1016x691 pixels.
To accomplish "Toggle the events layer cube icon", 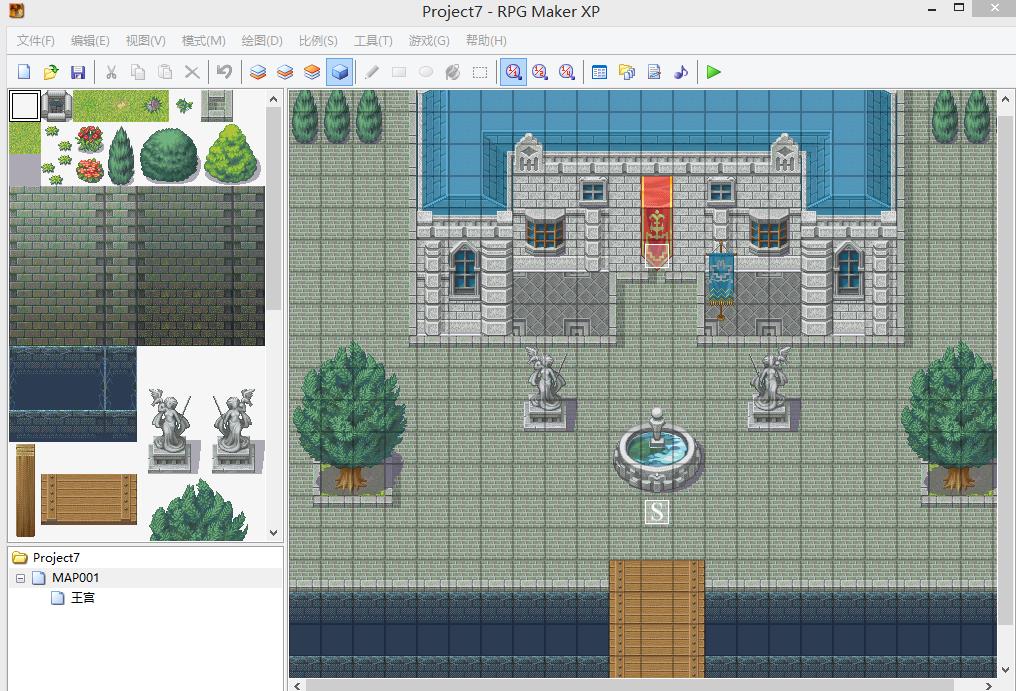I will coord(340,72).
